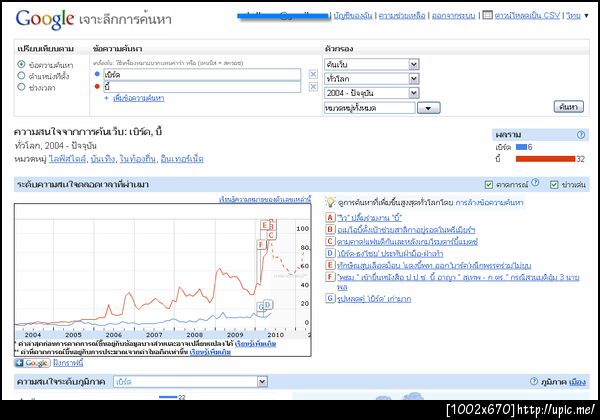The width and height of the screenshot is (600, 420).
Task: Open news headline link beside marker G
Action: click(374, 298)
